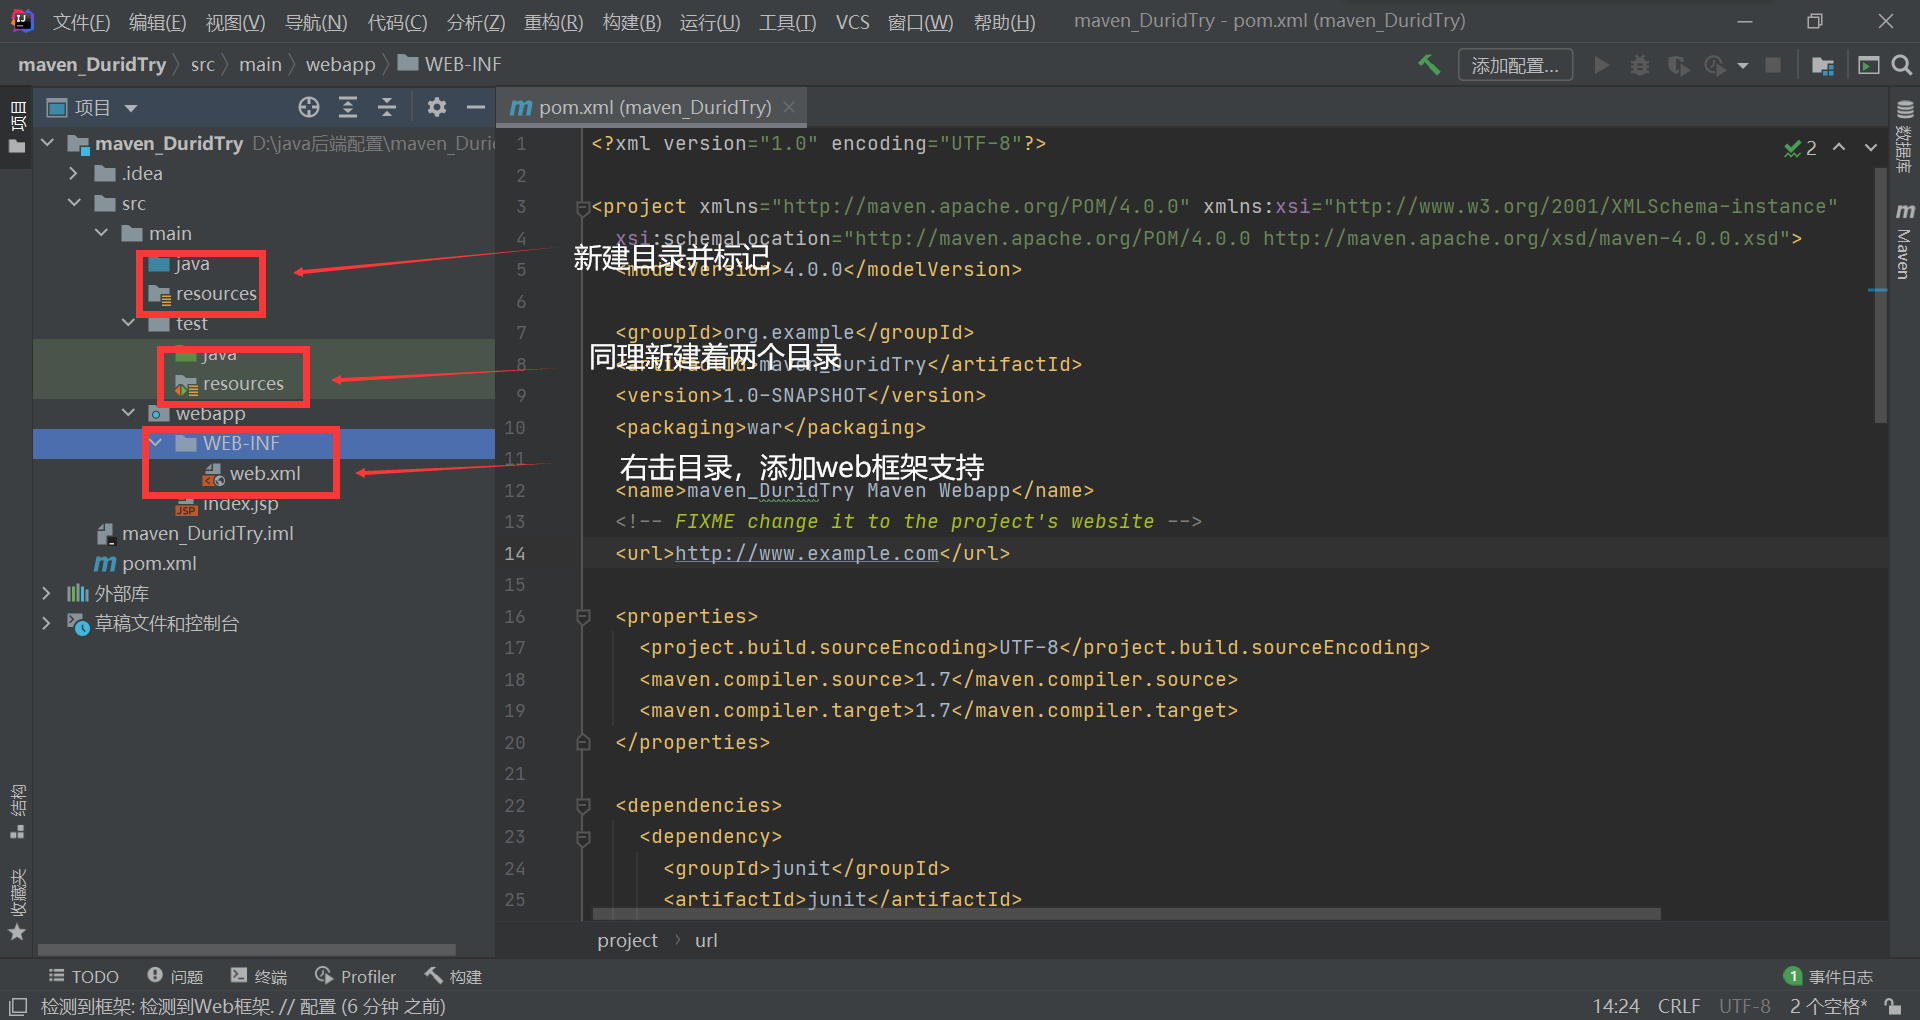Open the Profiler tool window
Screen dimensions: 1920x1020
pos(356,976)
